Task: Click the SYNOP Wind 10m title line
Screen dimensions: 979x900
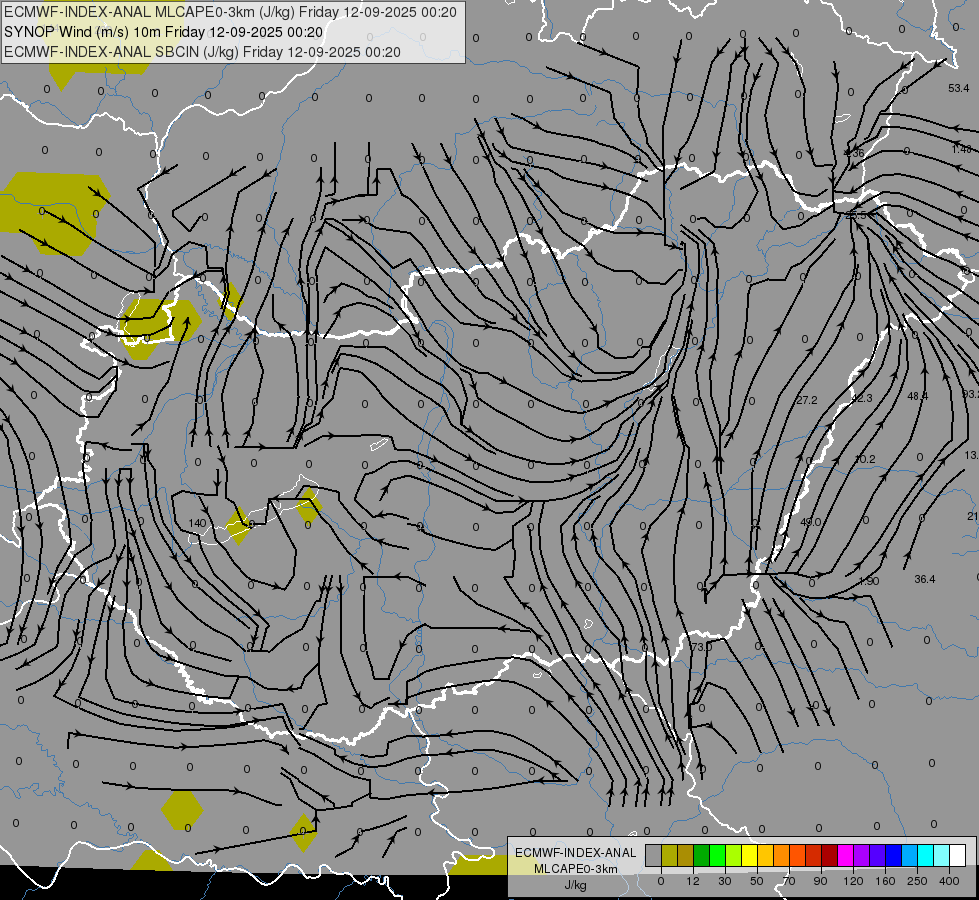Action: tap(164, 32)
